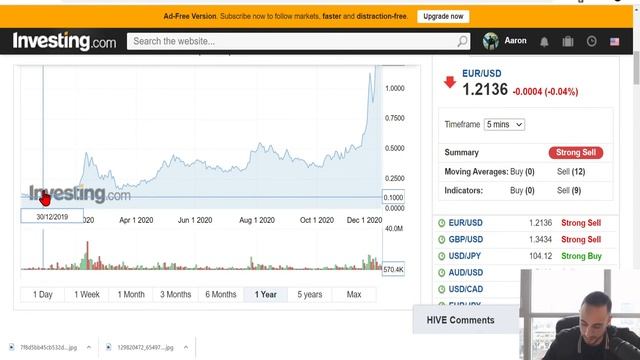640x360 pixels.
Task: Expand options for 129820472 jpg download
Action: pyautogui.click(x=186, y=347)
